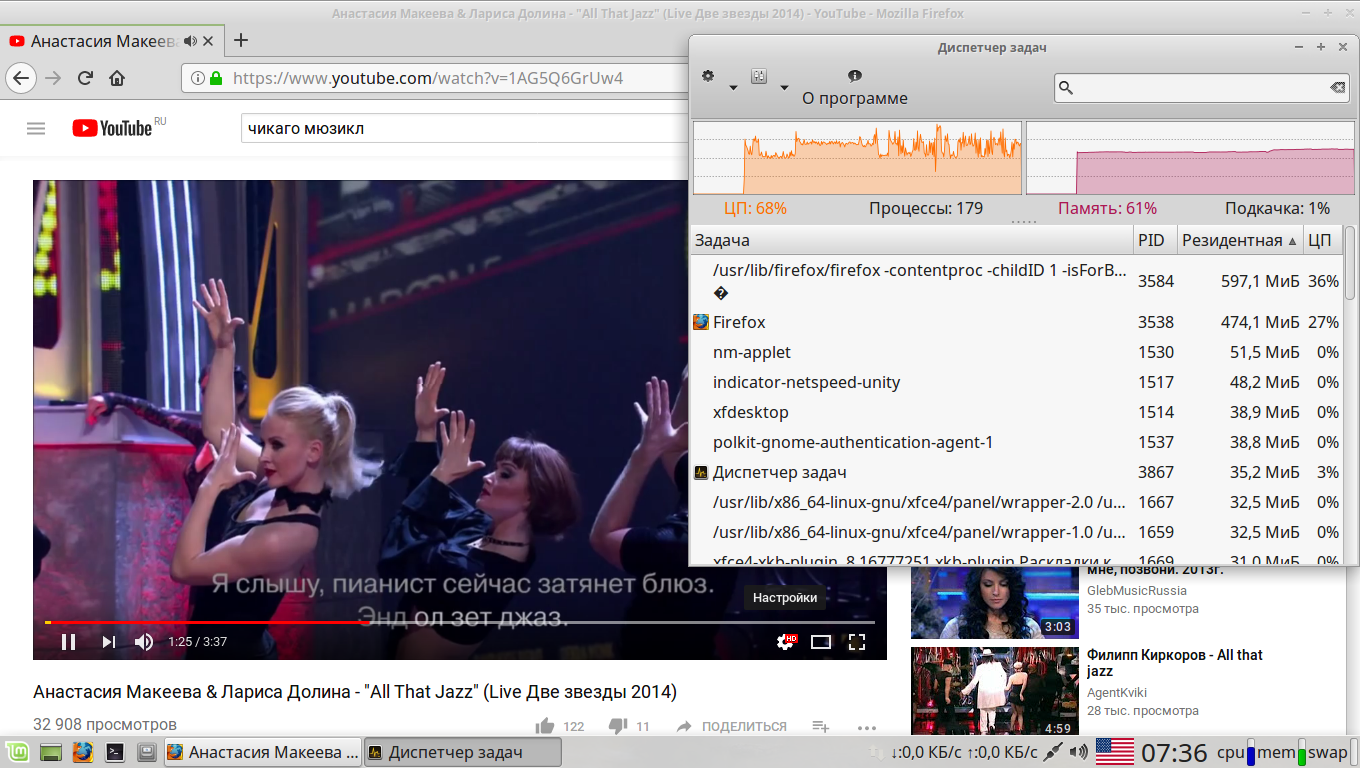This screenshot has width=1360, height=768.
Task: Go back in Firefox
Action: pos(21,78)
